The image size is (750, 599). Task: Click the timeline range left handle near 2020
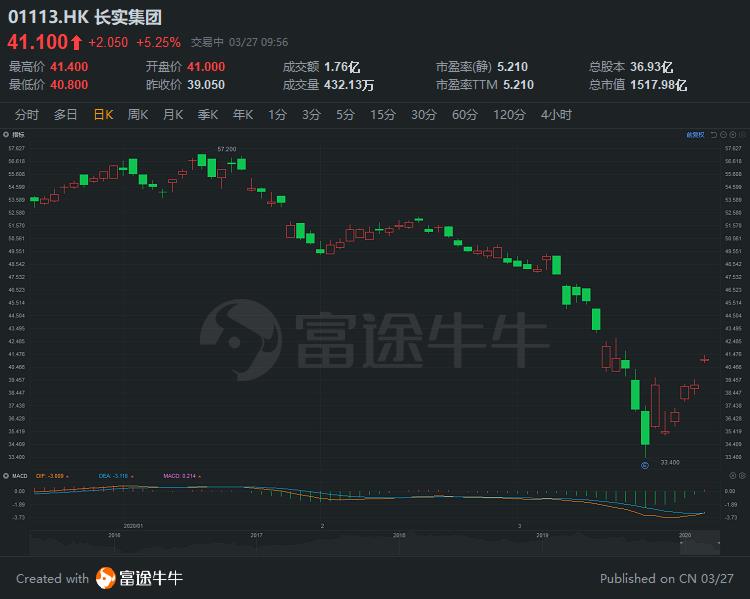681,543
